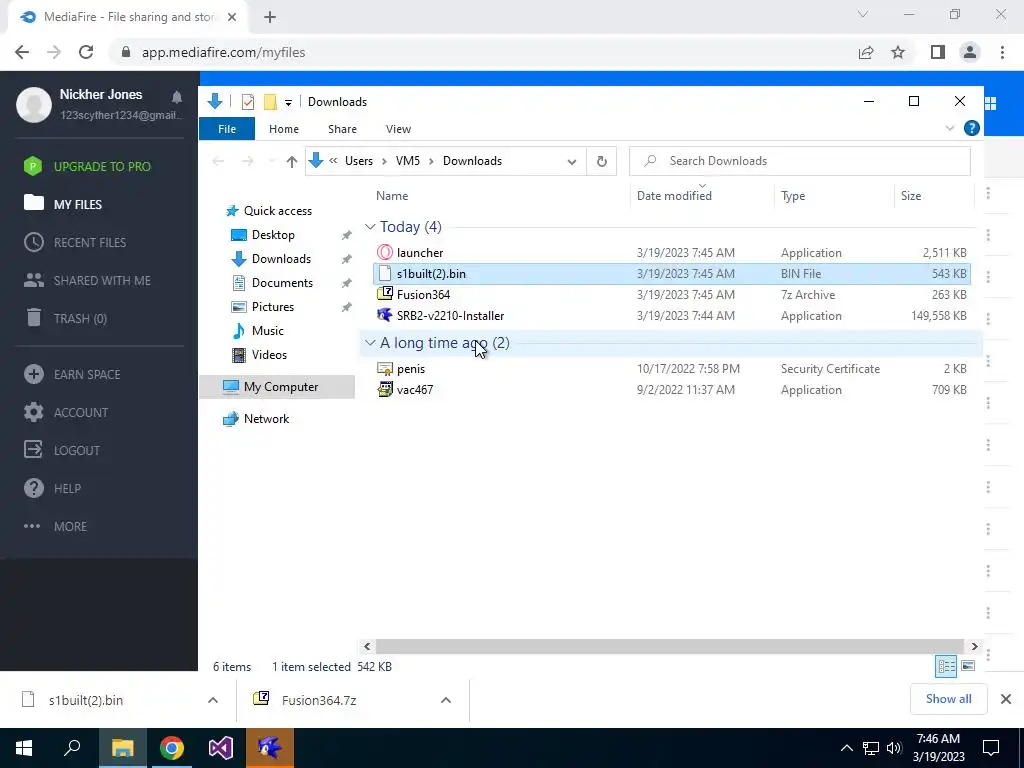Refresh the Downloads folder

[x=601, y=161]
